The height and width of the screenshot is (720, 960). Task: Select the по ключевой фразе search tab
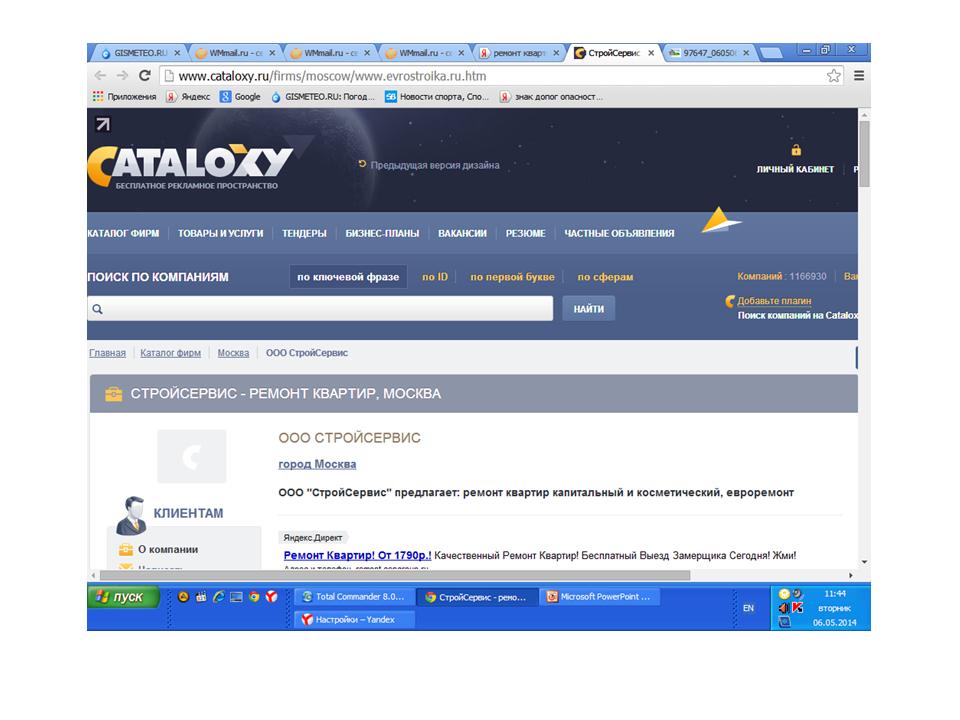tap(348, 277)
